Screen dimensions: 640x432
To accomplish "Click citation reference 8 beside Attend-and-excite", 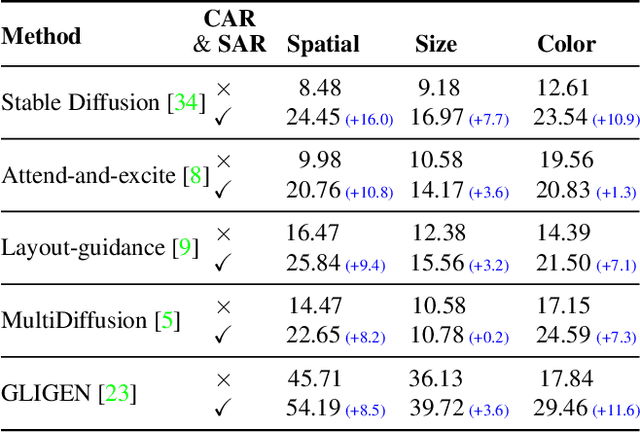I will click(193, 176).
